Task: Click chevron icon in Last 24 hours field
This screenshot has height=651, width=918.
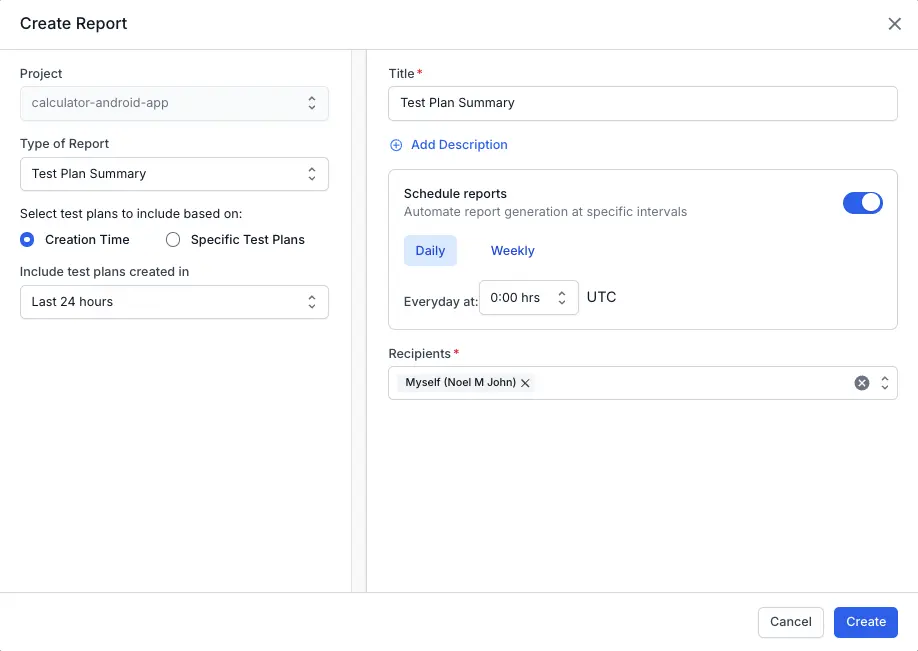Action: click(312, 302)
